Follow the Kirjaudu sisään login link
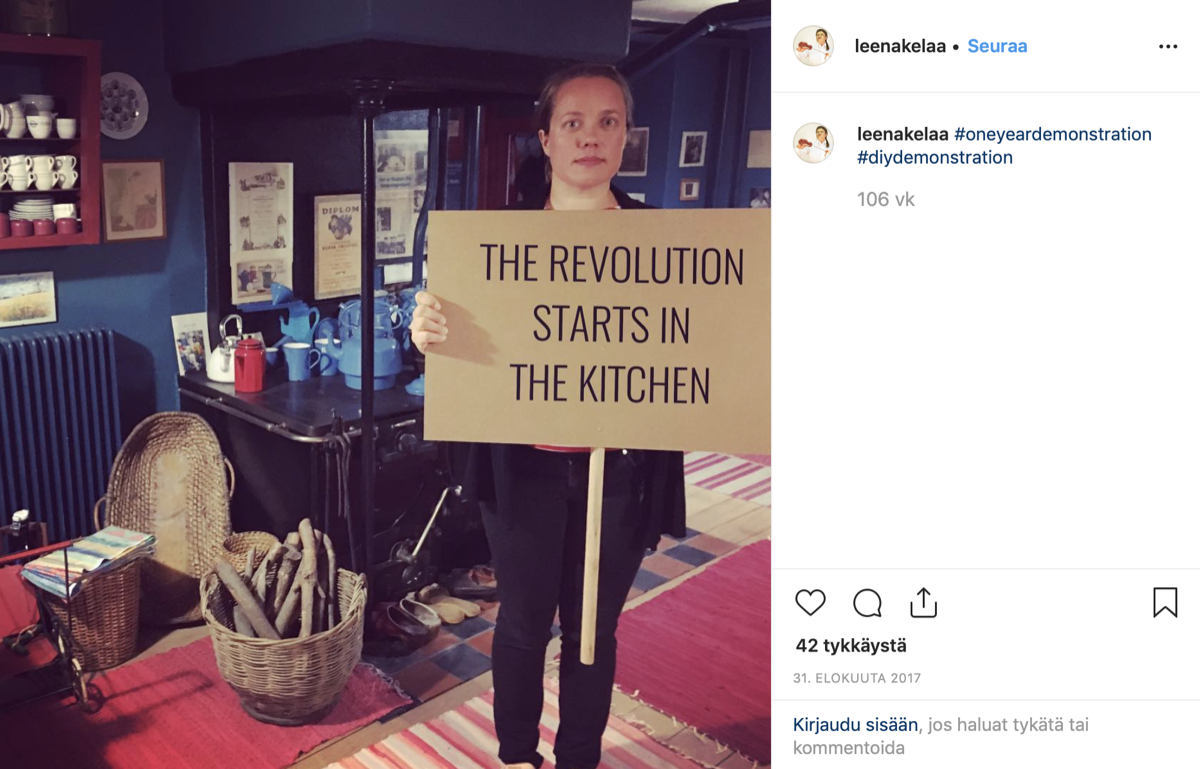1200x769 pixels. coord(856,725)
